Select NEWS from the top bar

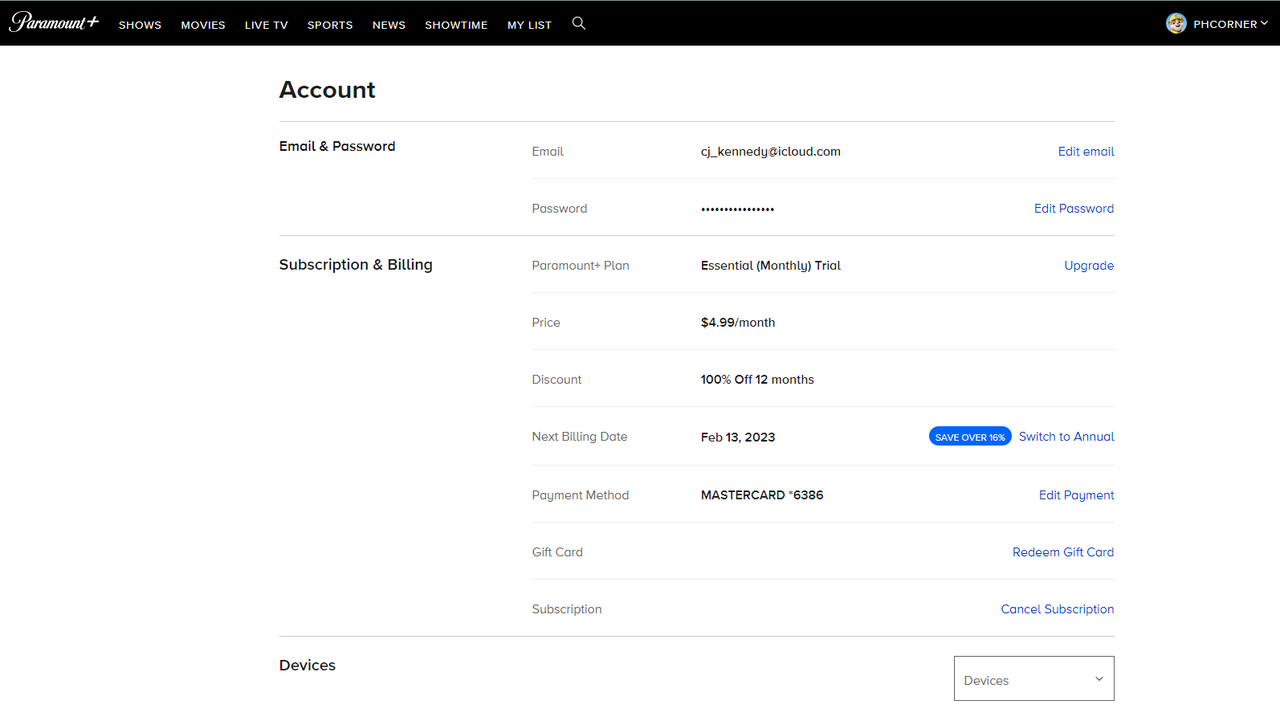(x=389, y=25)
